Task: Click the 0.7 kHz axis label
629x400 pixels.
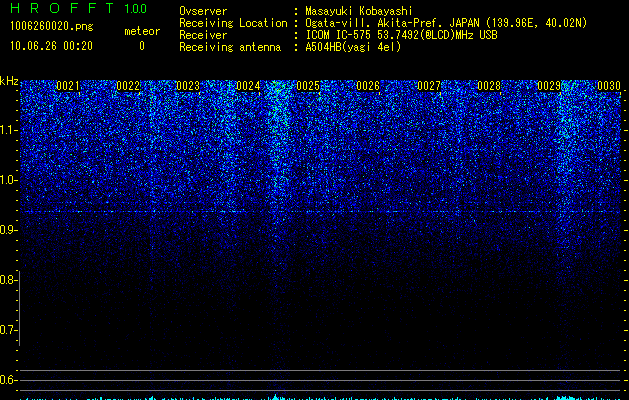Action: 9,330
